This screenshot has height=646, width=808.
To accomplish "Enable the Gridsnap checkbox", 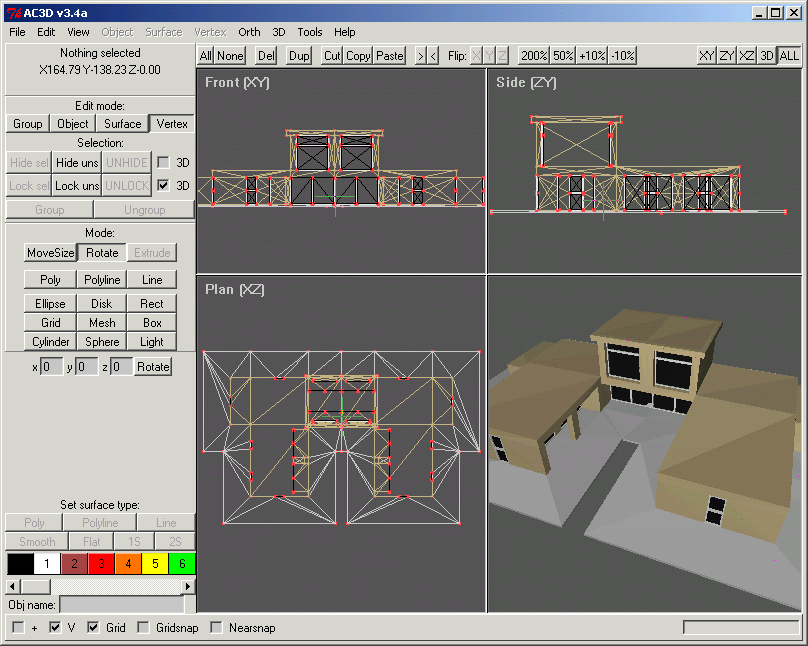I will pyautogui.click(x=144, y=628).
